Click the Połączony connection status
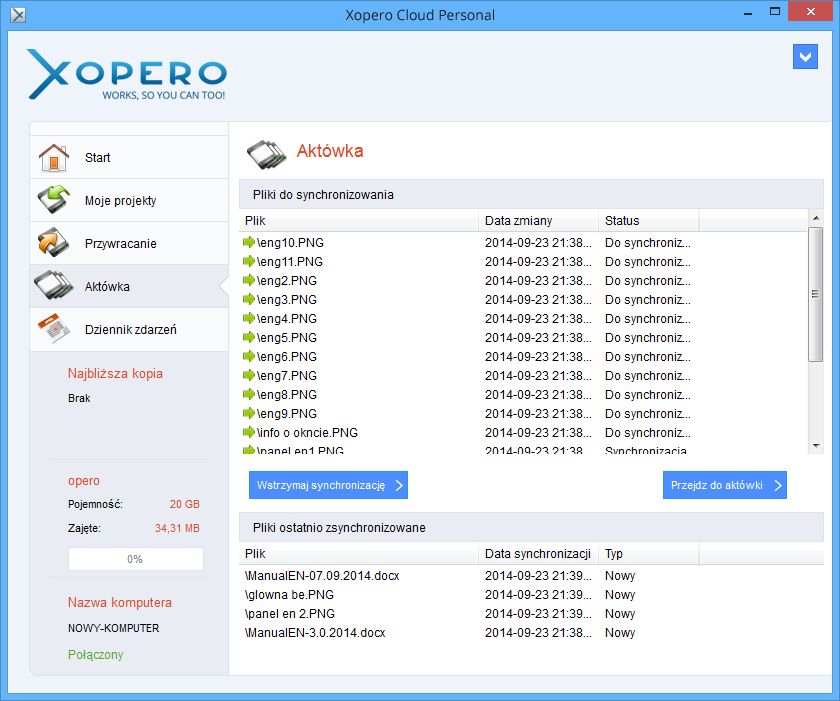Image resolution: width=840 pixels, height=701 pixels. (95, 655)
